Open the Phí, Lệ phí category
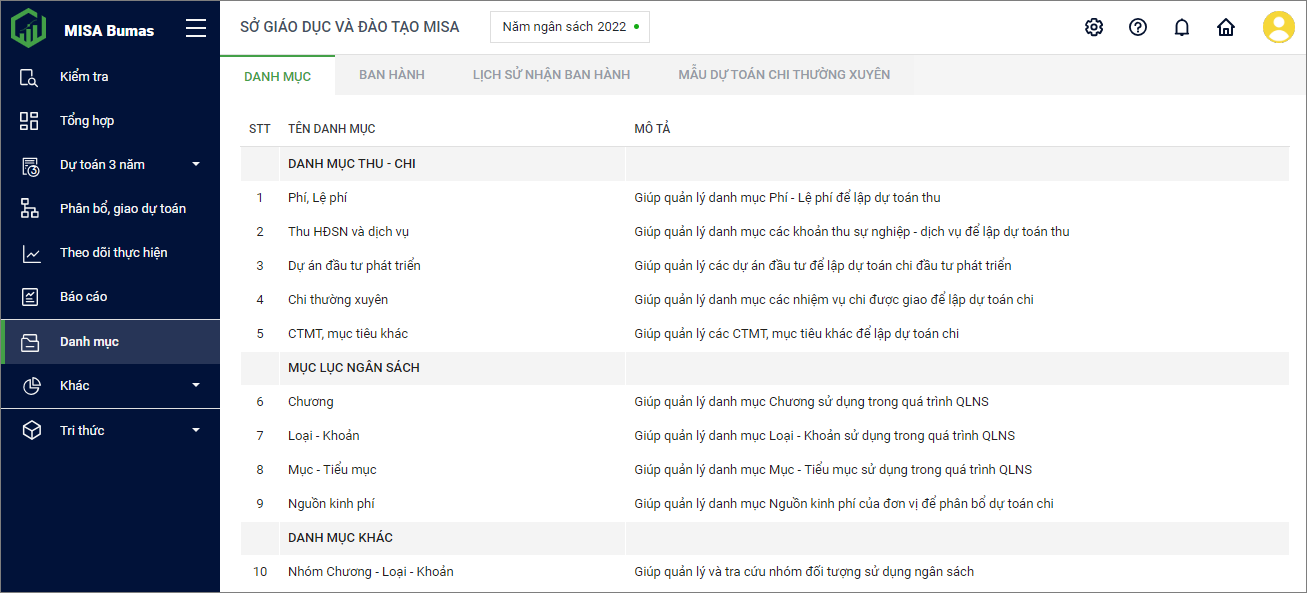This screenshot has width=1307, height=593. click(x=318, y=198)
